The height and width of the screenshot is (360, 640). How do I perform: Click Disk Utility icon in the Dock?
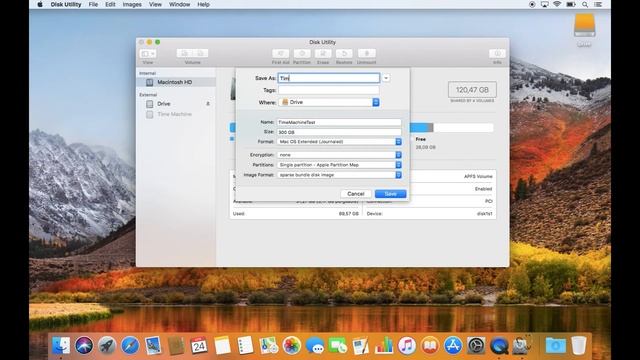522,346
